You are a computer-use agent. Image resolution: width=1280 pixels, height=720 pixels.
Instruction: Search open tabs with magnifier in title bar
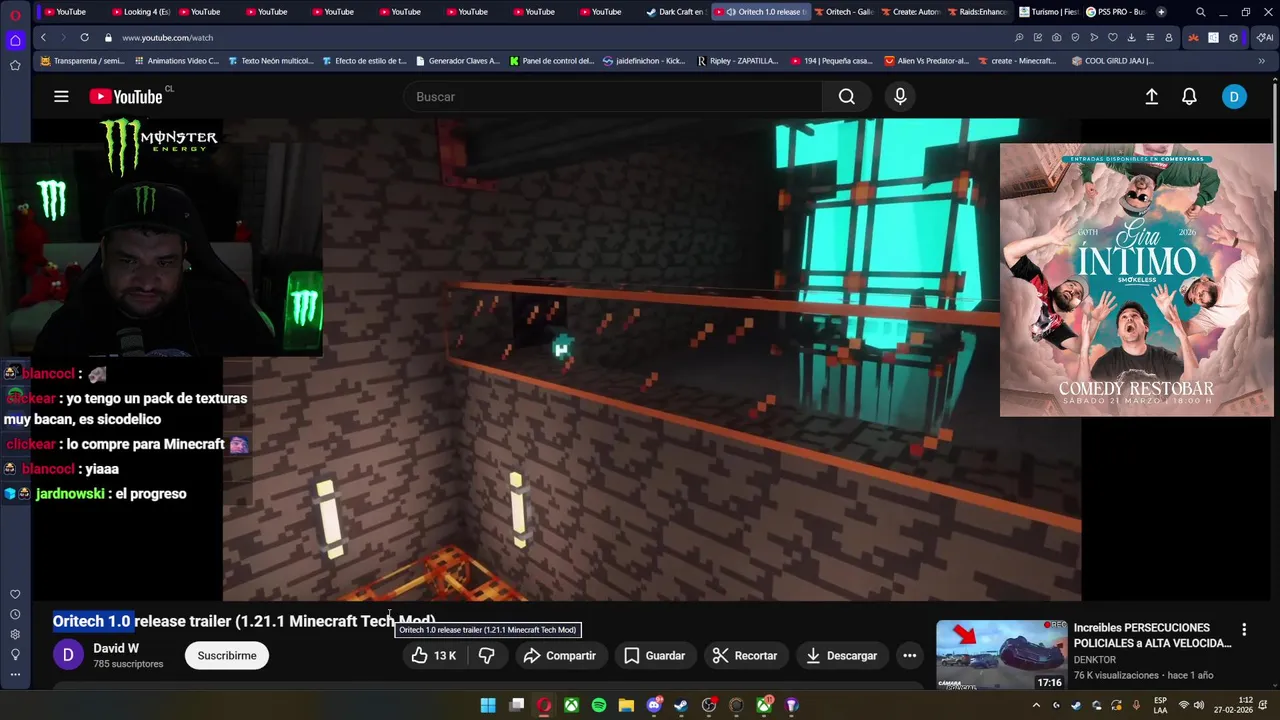pos(1201,12)
